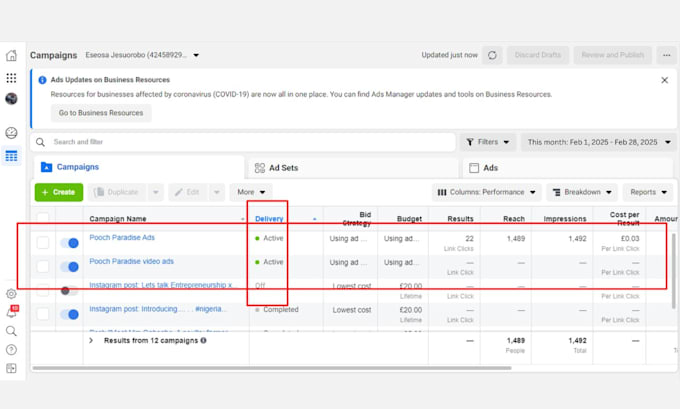The height and width of the screenshot is (409, 680).
Task: Open Account Overview gauge icon
Action: tap(11, 133)
